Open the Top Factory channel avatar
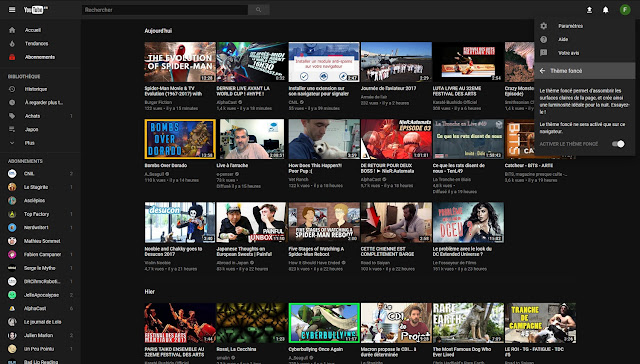640x364 pixels. click(12, 214)
